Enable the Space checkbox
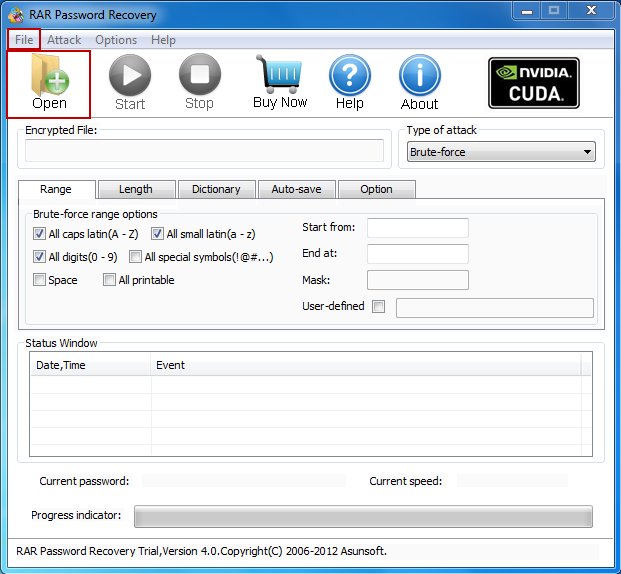621x574 pixels. [x=39, y=280]
